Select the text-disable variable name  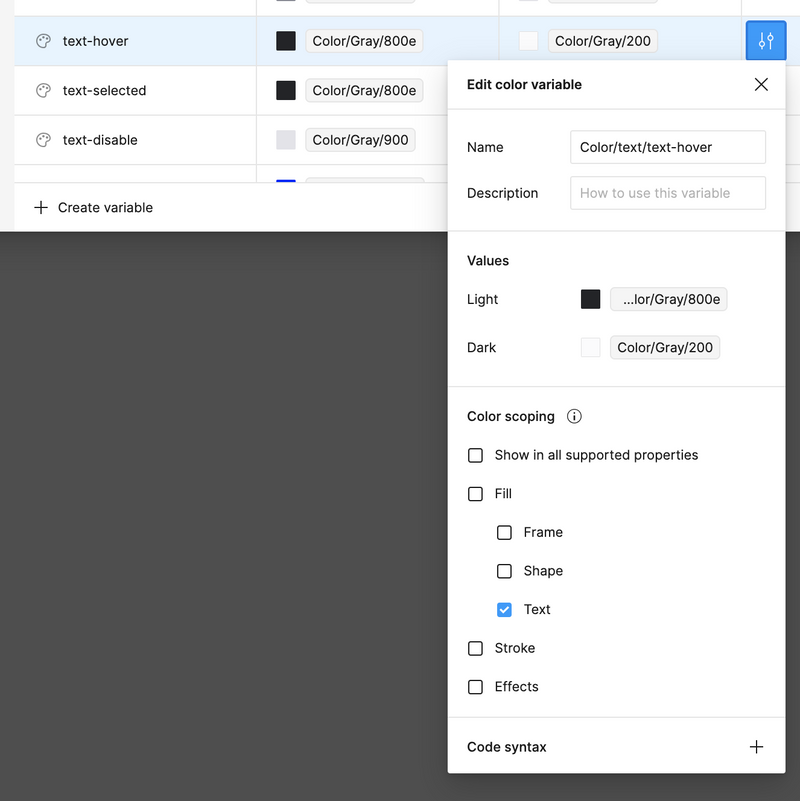click(100, 140)
